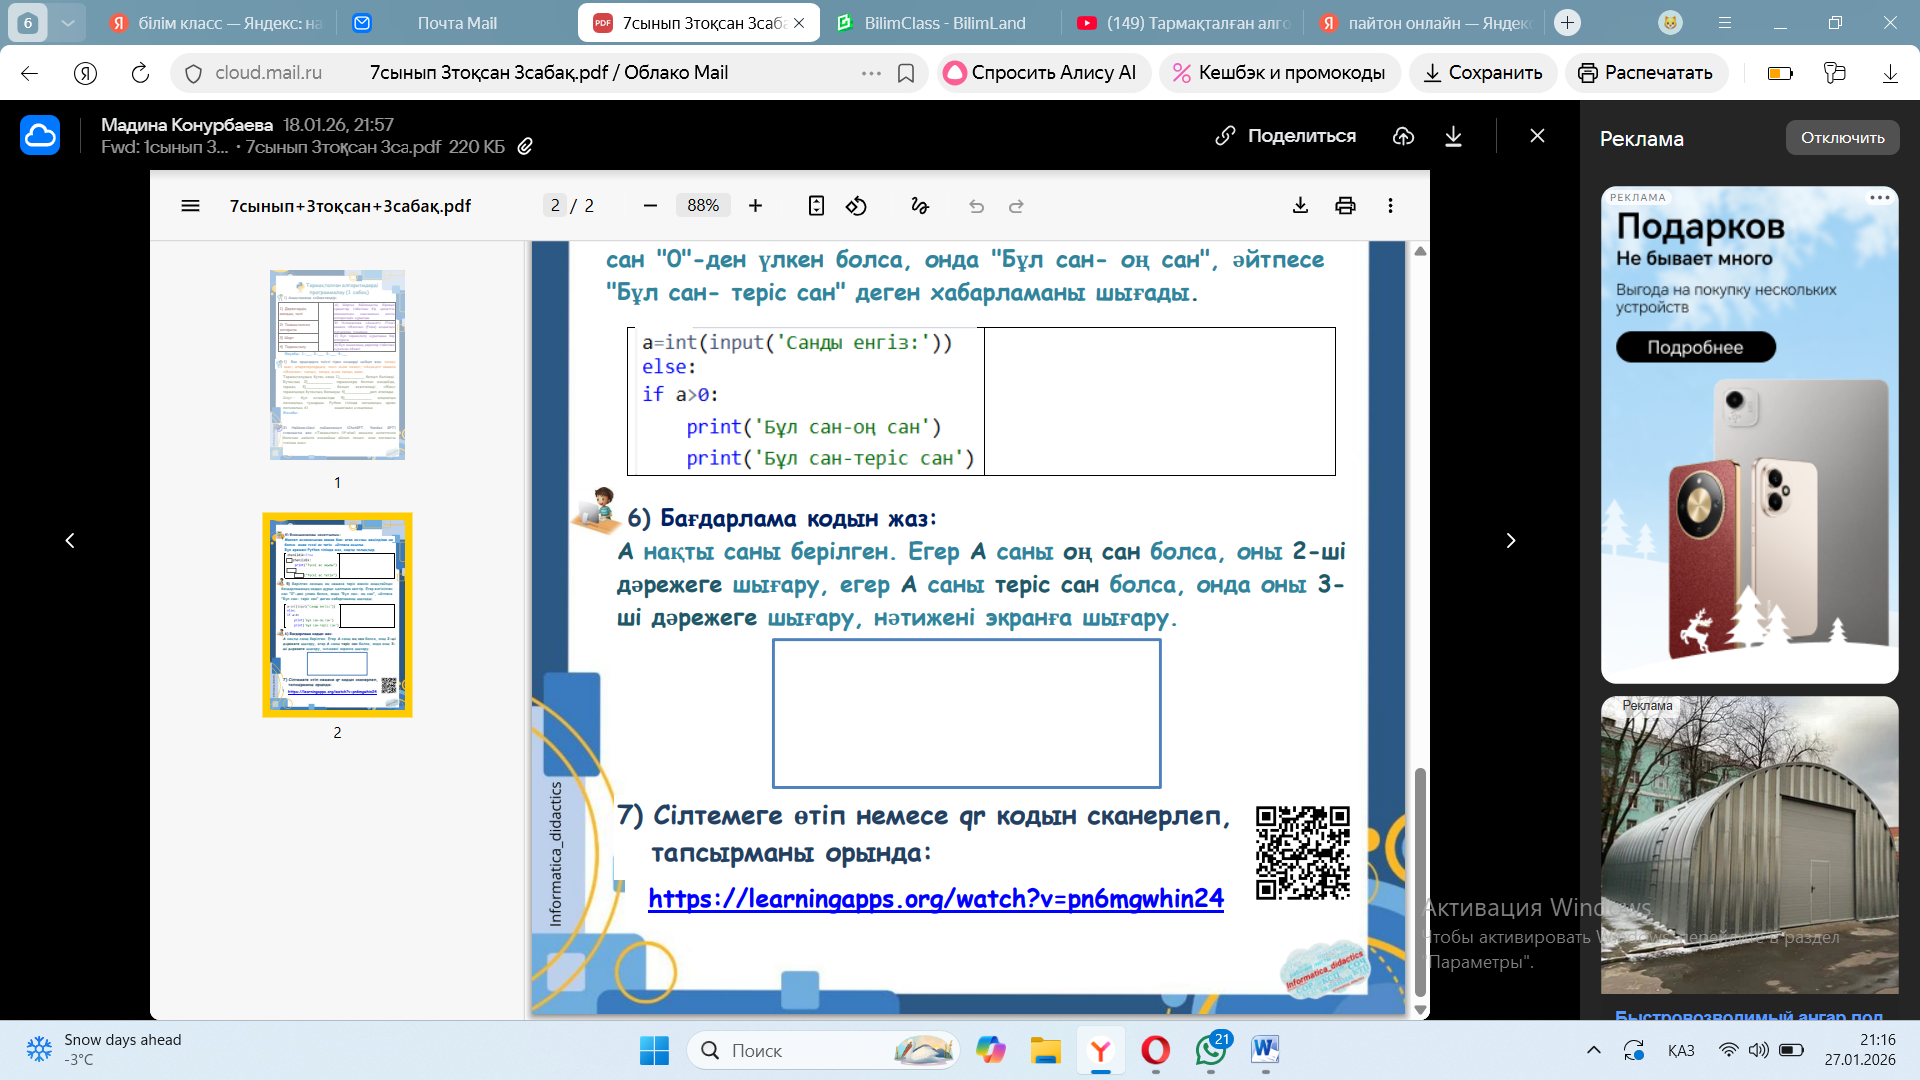Open PDF more options three-dot menu
Screen dimensions: 1920x1080
pos(1390,206)
